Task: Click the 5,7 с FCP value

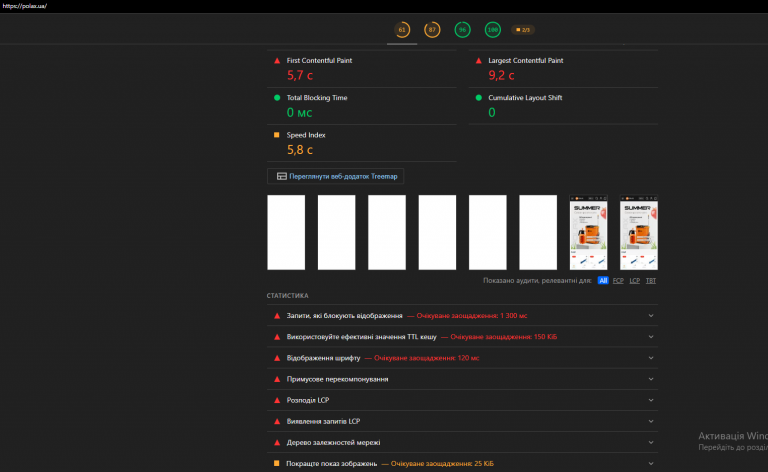Action: tap(300, 75)
